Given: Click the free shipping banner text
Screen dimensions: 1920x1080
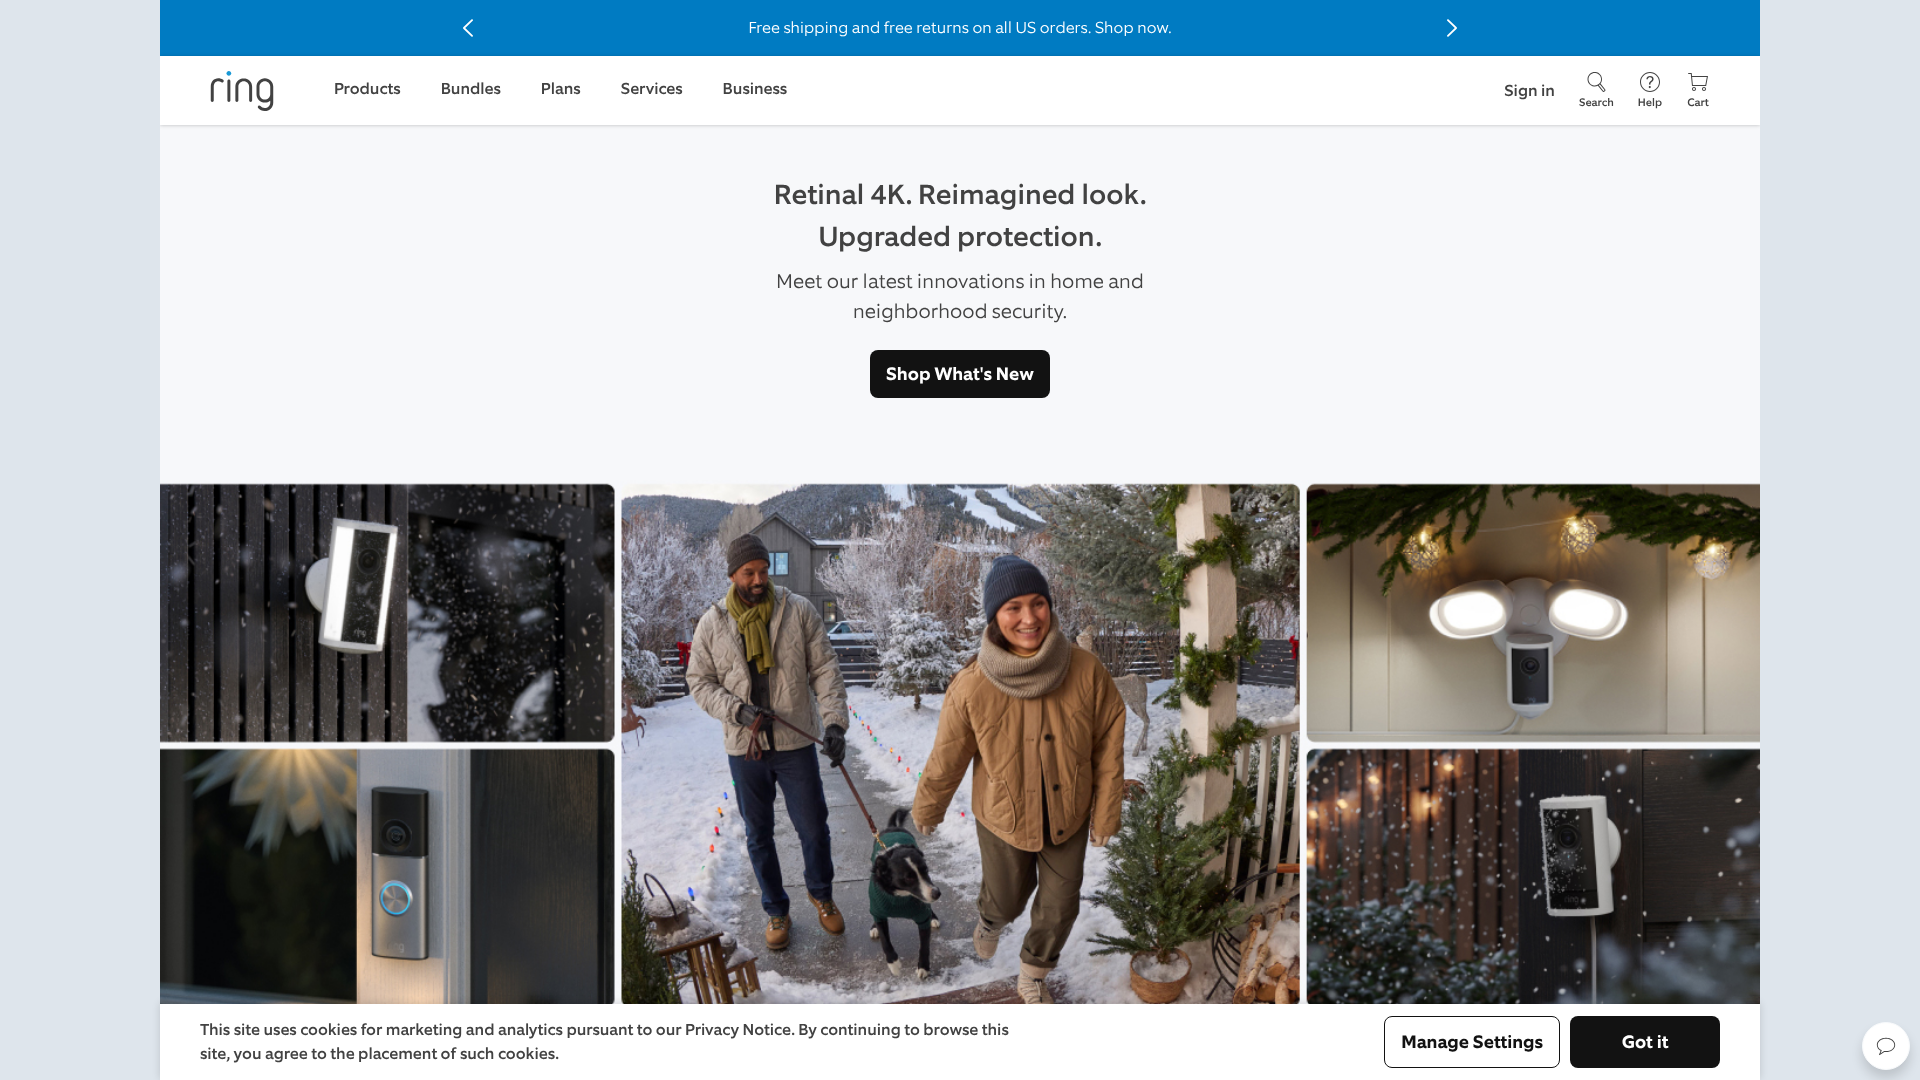Looking at the screenshot, I should [x=959, y=28].
